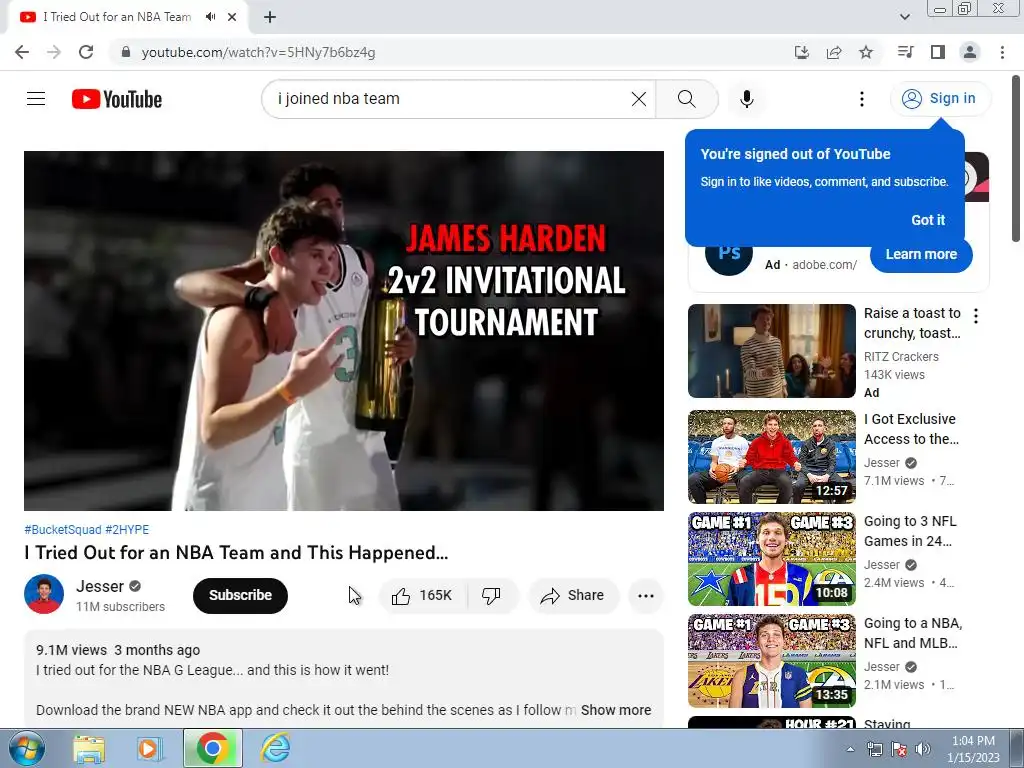Expand description with Show more
The width and height of the screenshot is (1024, 768).
(x=616, y=710)
